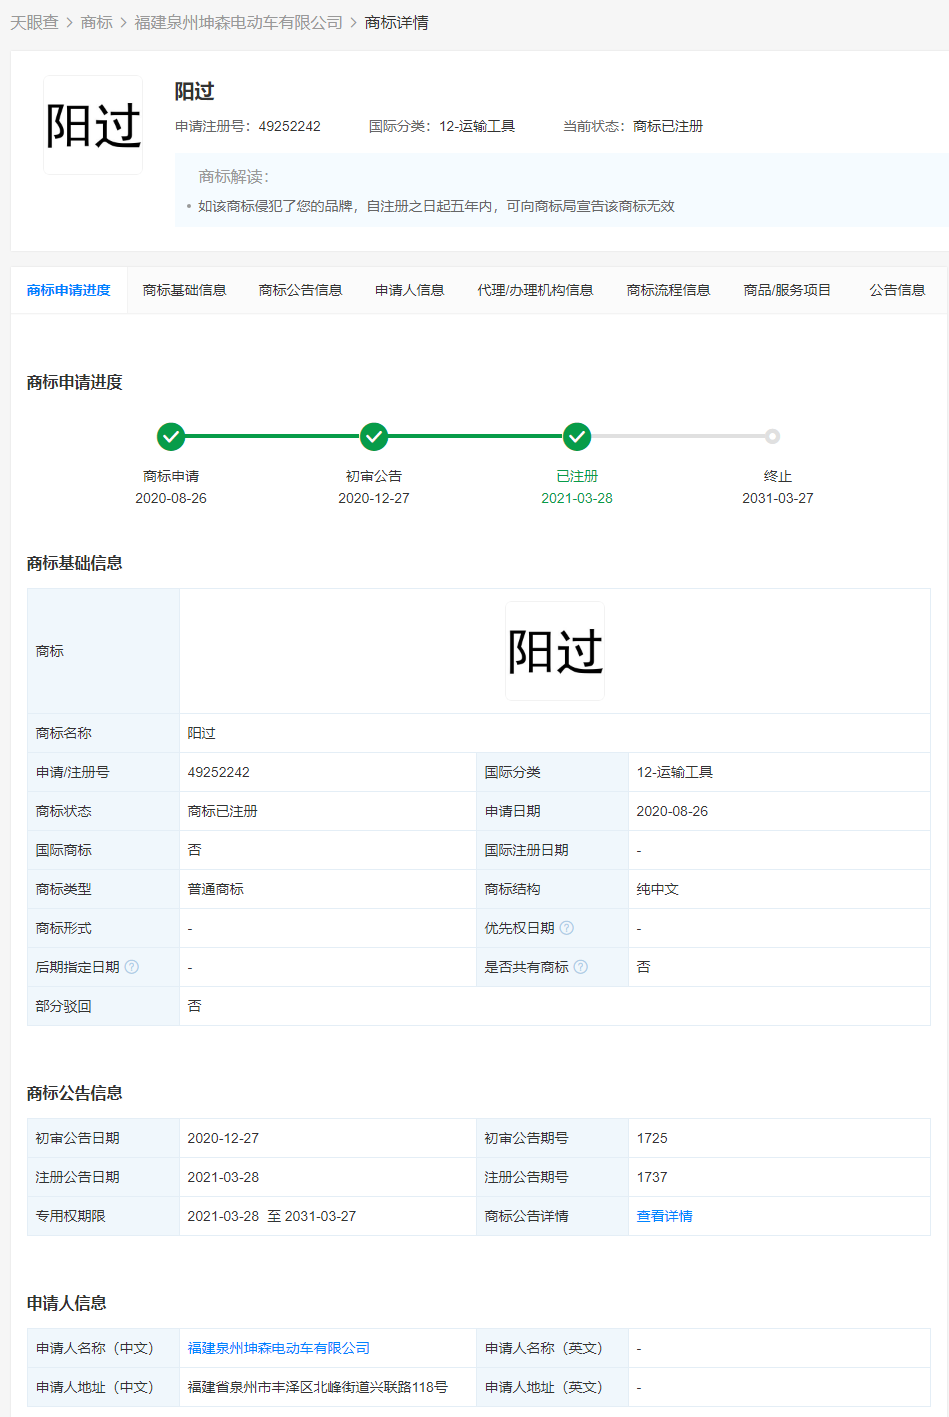Screen dimensions: 949x1417
Task: Click the 专用权期限 value 2021-03-28 至 2031-03-27
Action: click(x=272, y=1216)
